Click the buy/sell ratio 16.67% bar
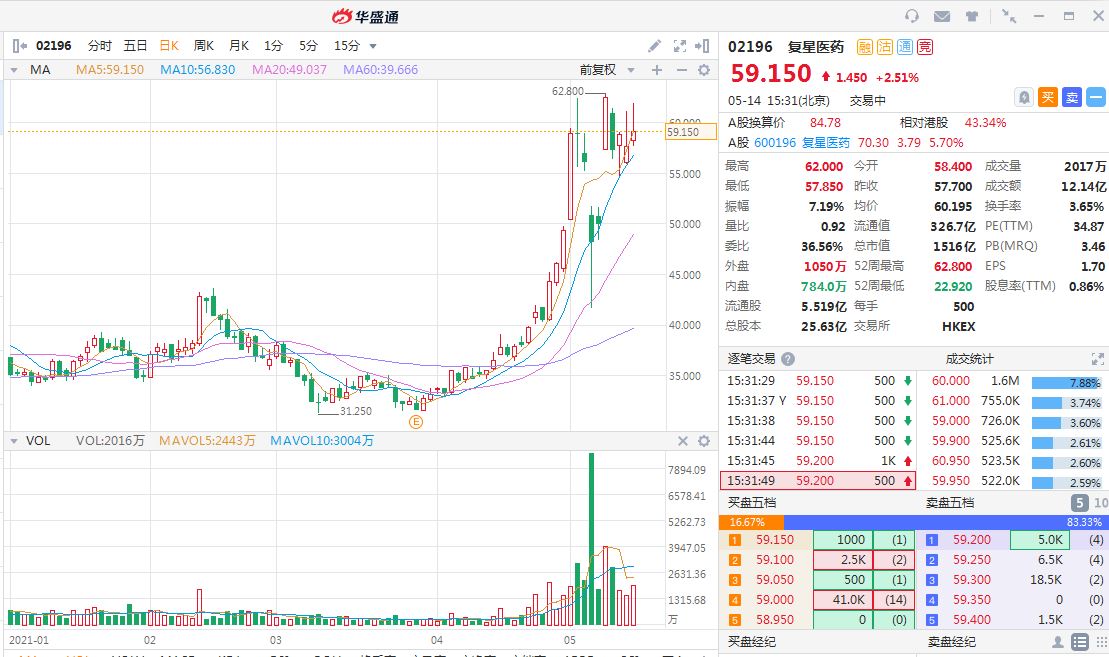Image resolution: width=1109 pixels, height=657 pixels. click(x=751, y=522)
